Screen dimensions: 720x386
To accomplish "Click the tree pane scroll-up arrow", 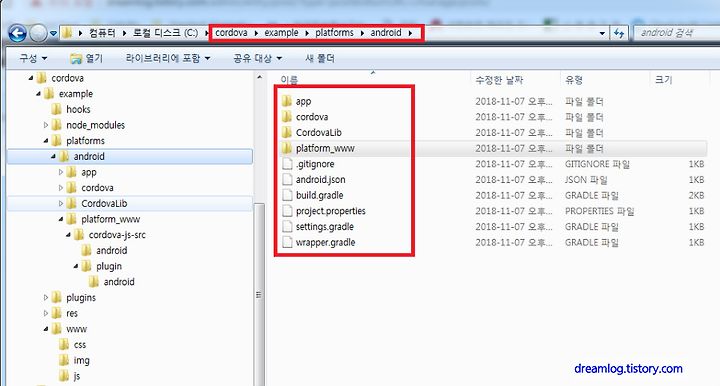I will pos(259,77).
